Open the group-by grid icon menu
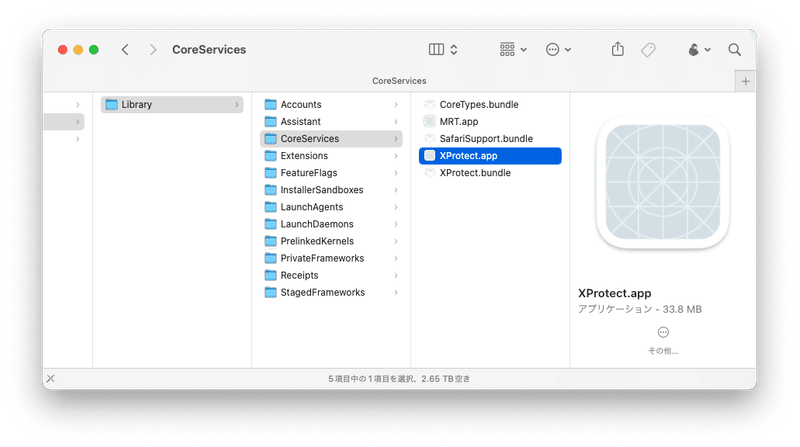 [x=507, y=49]
